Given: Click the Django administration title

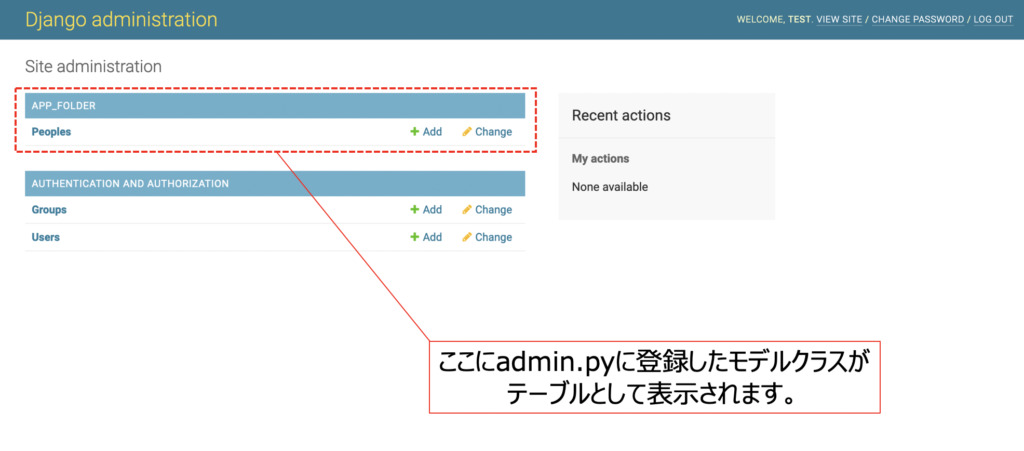Looking at the screenshot, I should click(121, 20).
